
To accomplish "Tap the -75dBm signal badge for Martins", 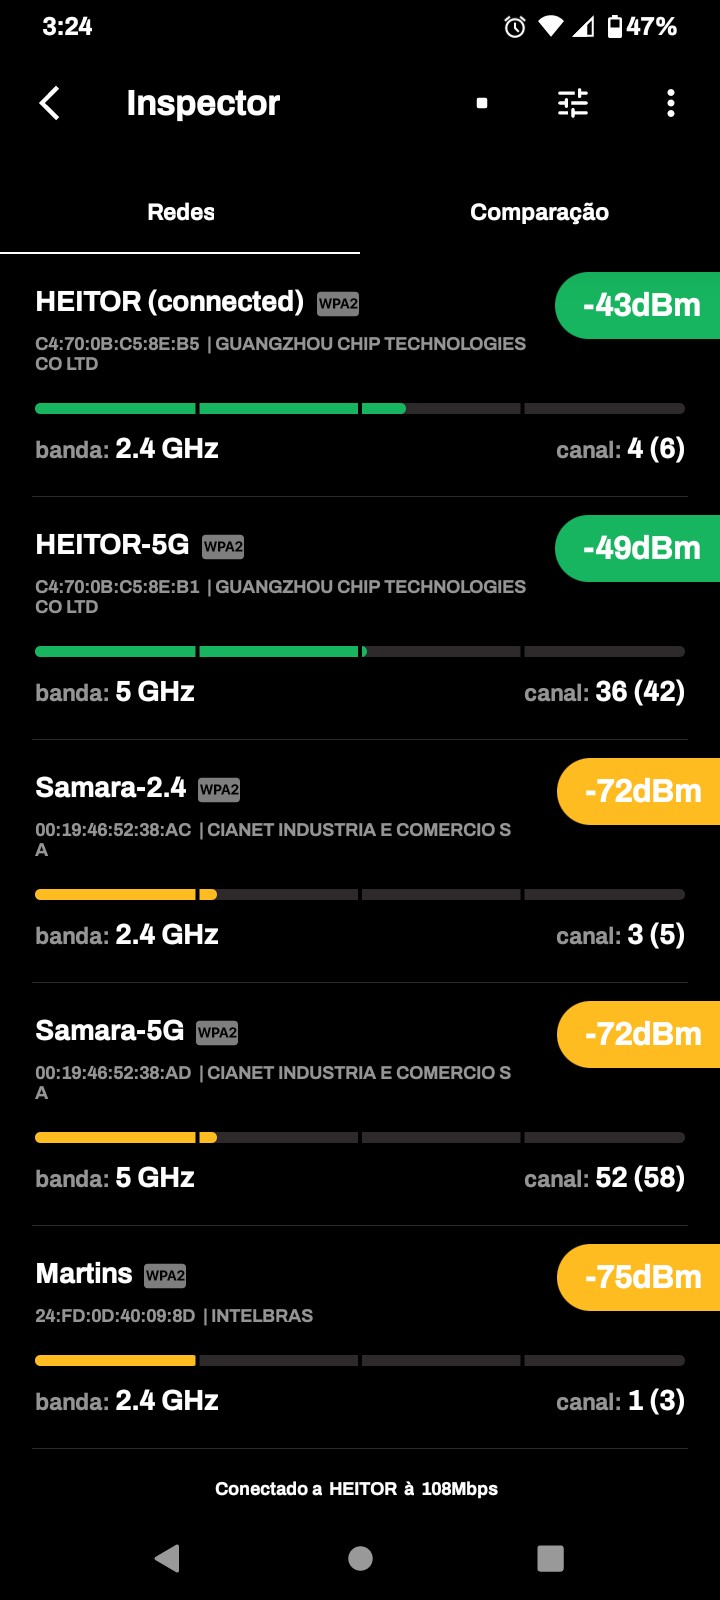I will point(641,1277).
